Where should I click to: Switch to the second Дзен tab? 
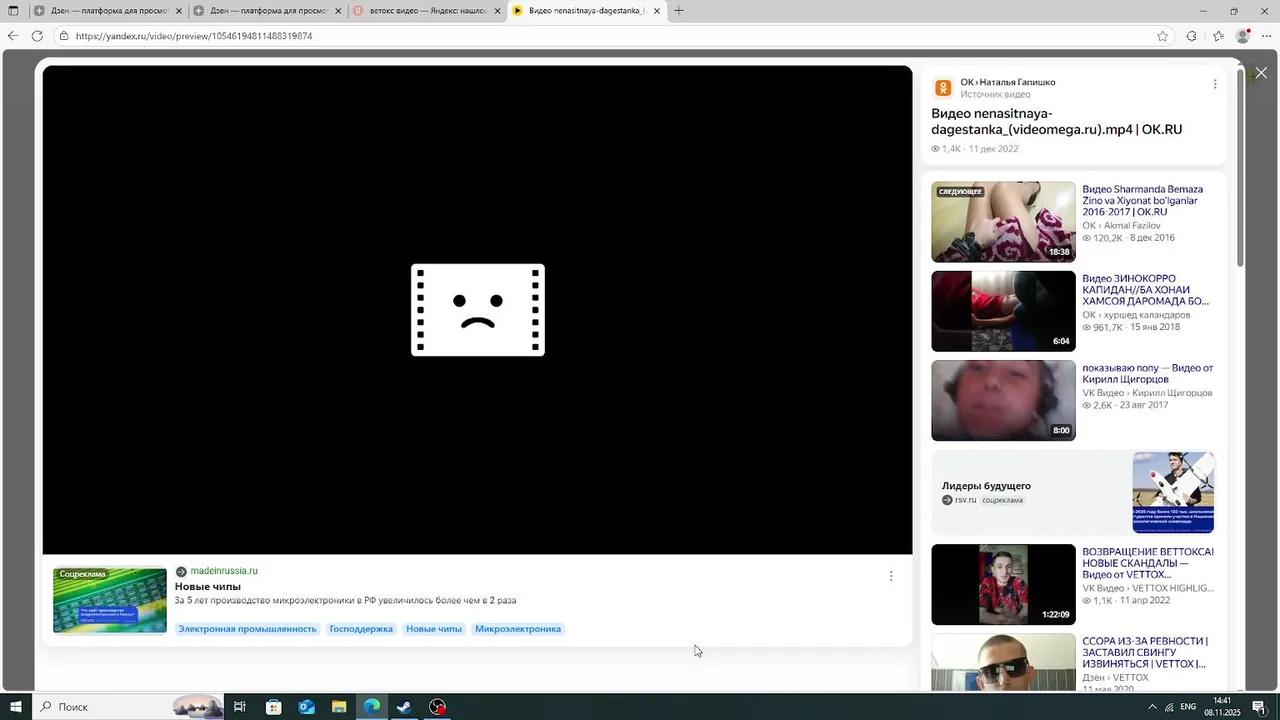(267, 11)
